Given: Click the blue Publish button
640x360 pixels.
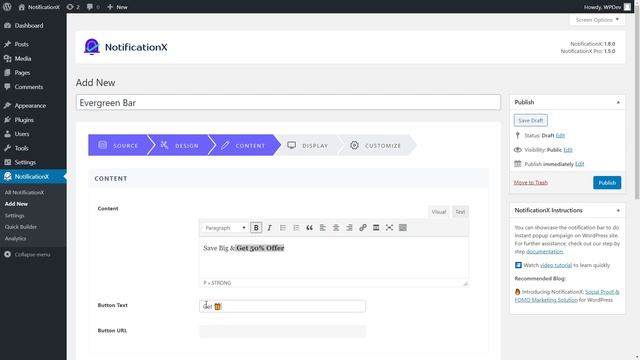Looking at the screenshot, I should (607, 183).
